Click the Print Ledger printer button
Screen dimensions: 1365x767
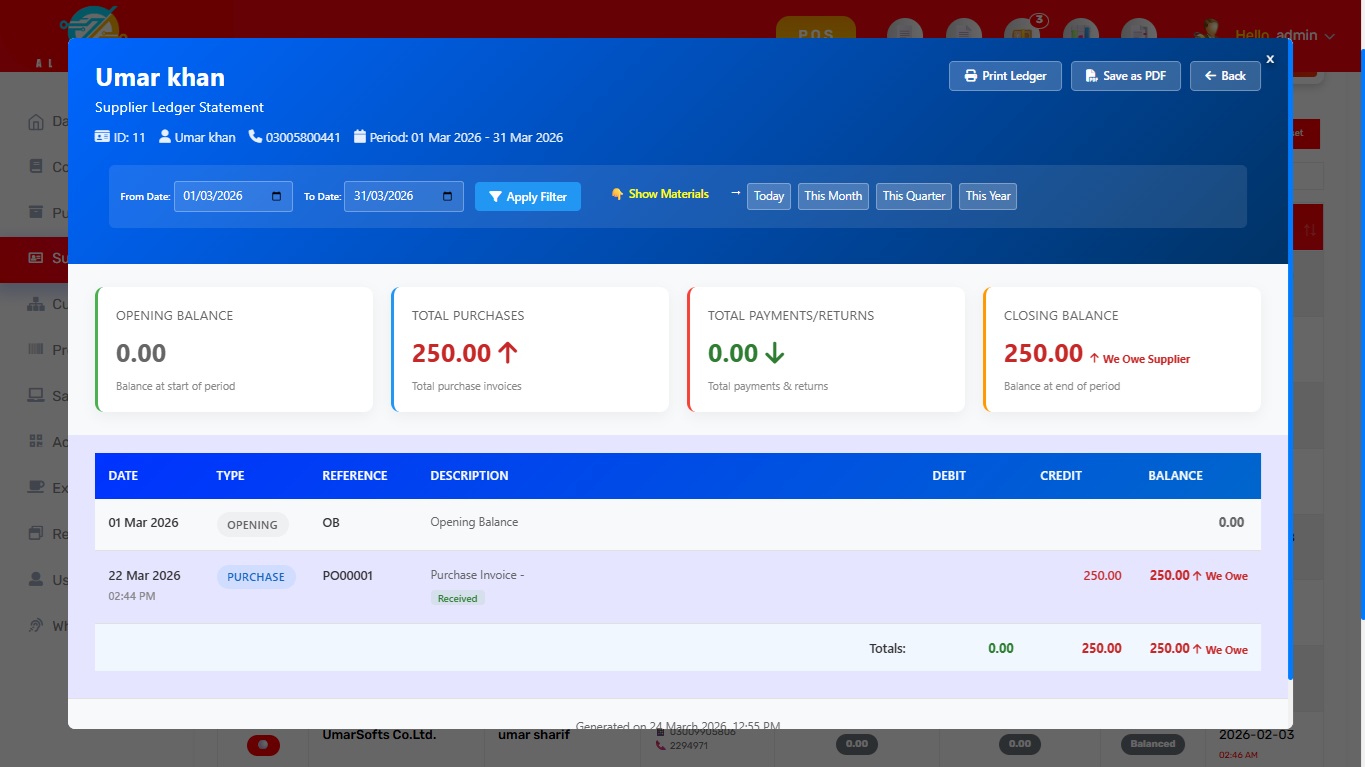click(1004, 76)
